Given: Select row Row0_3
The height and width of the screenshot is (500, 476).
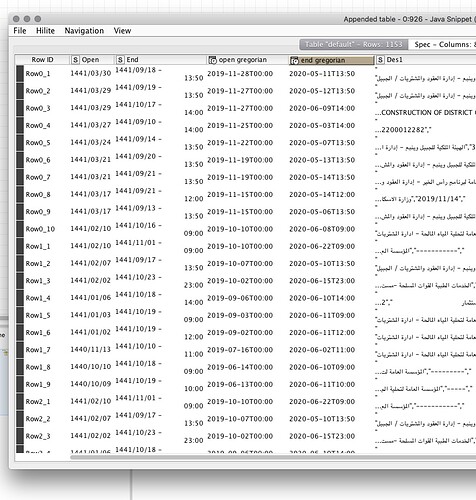Looking at the screenshot, I should click(38, 108).
